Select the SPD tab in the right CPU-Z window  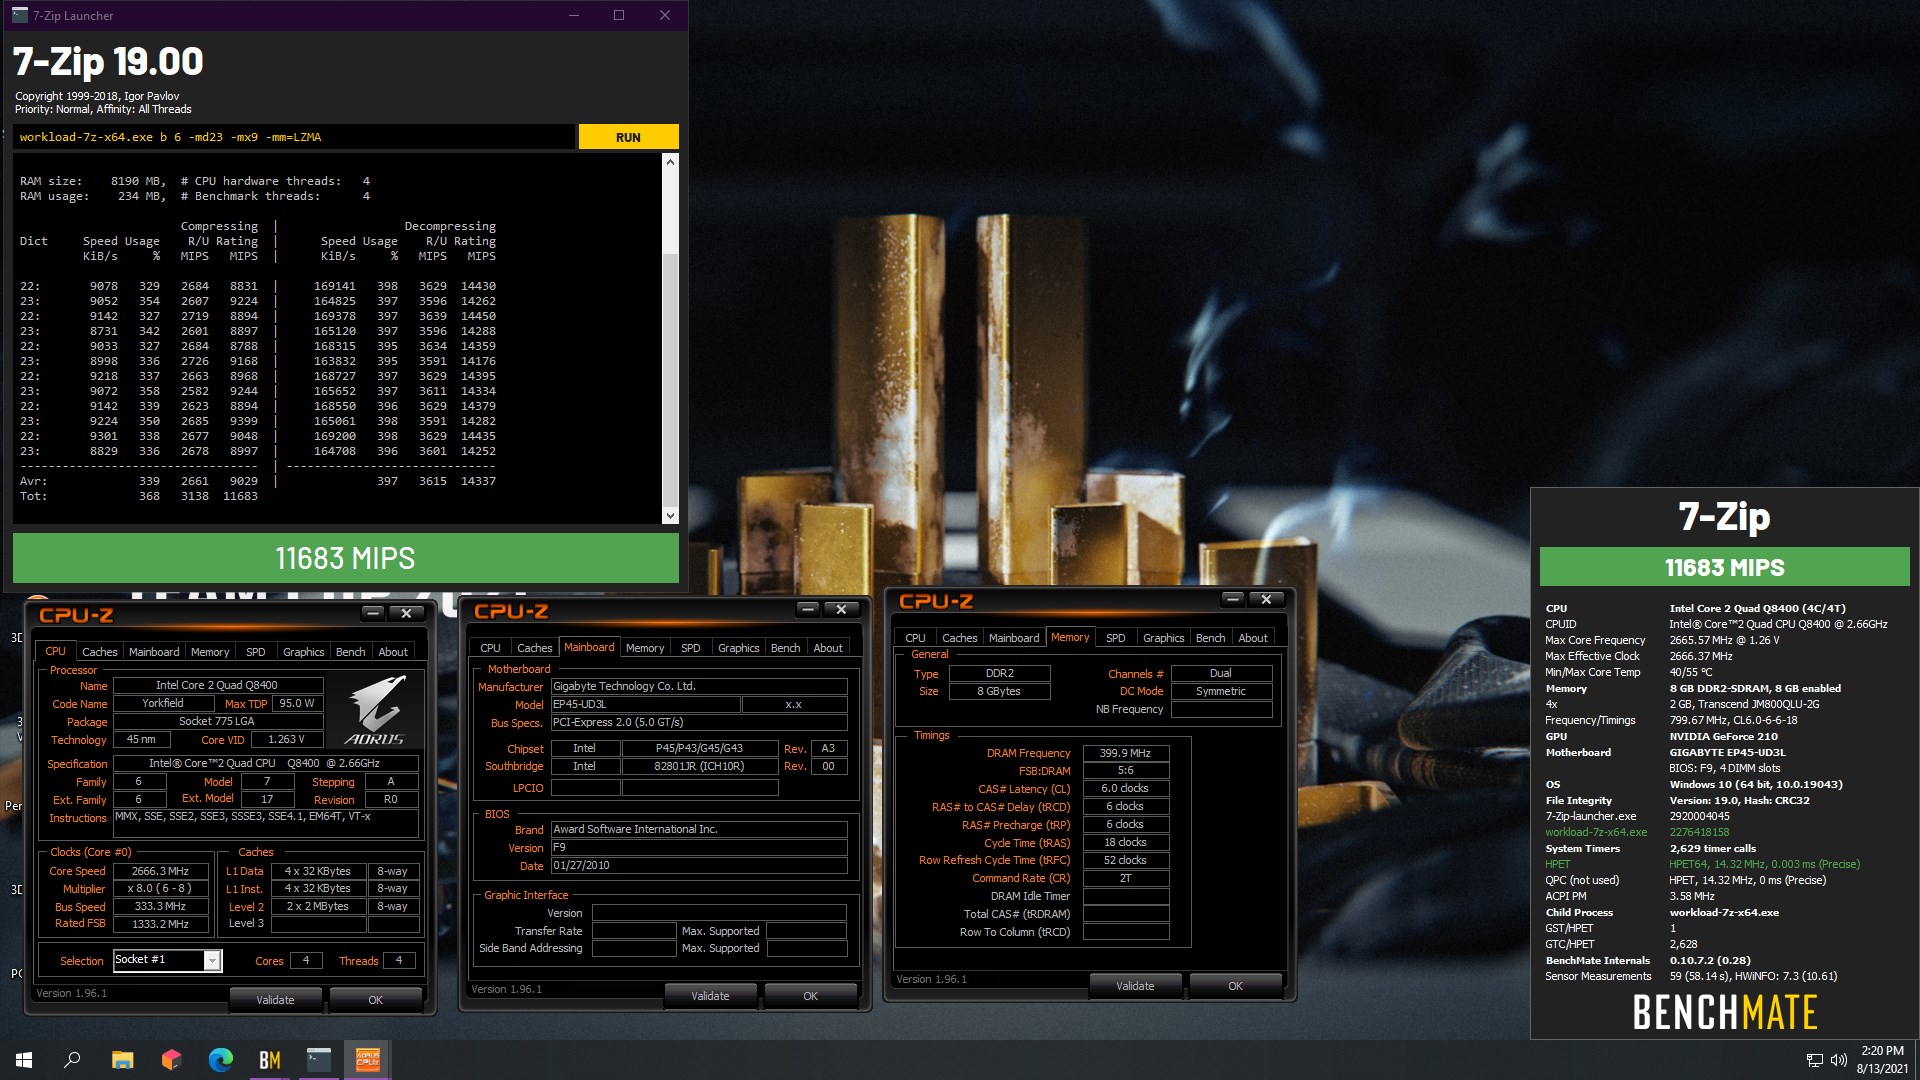point(1116,638)
